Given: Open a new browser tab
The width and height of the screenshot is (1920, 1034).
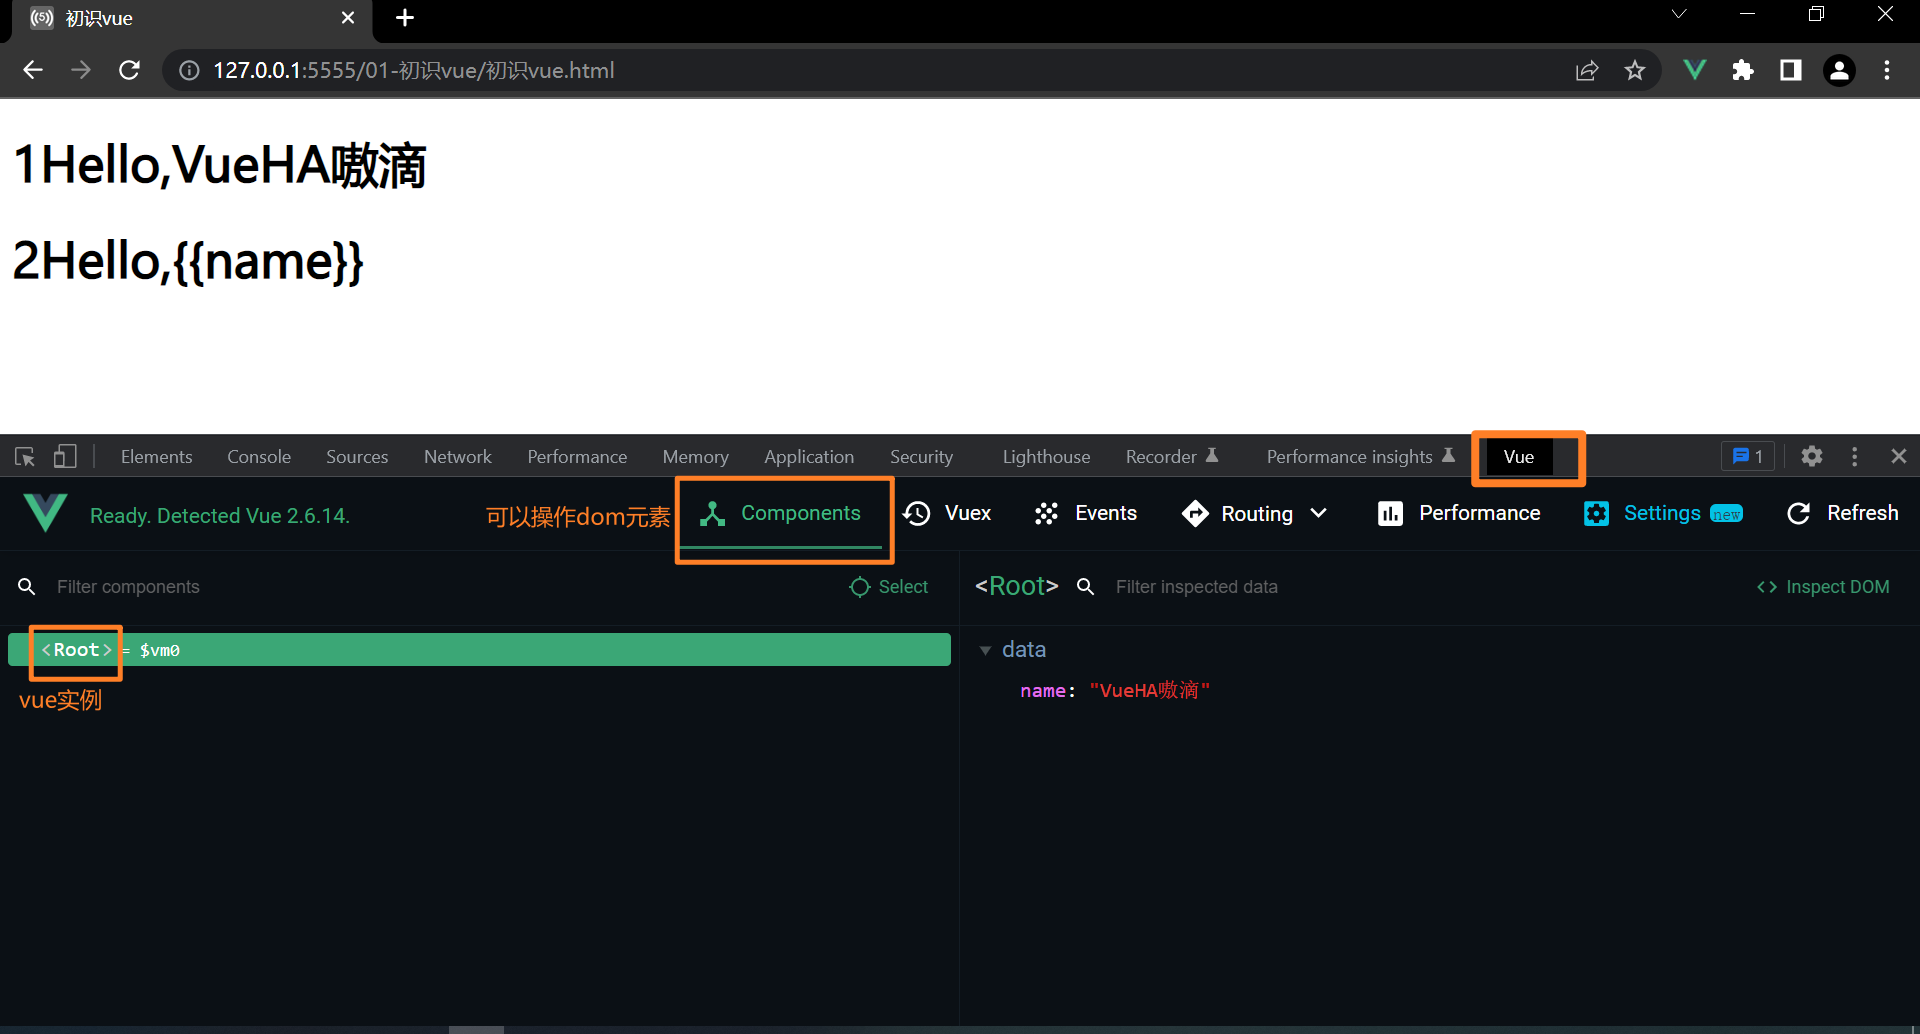Looking at the screenshot, I should 405,18.
